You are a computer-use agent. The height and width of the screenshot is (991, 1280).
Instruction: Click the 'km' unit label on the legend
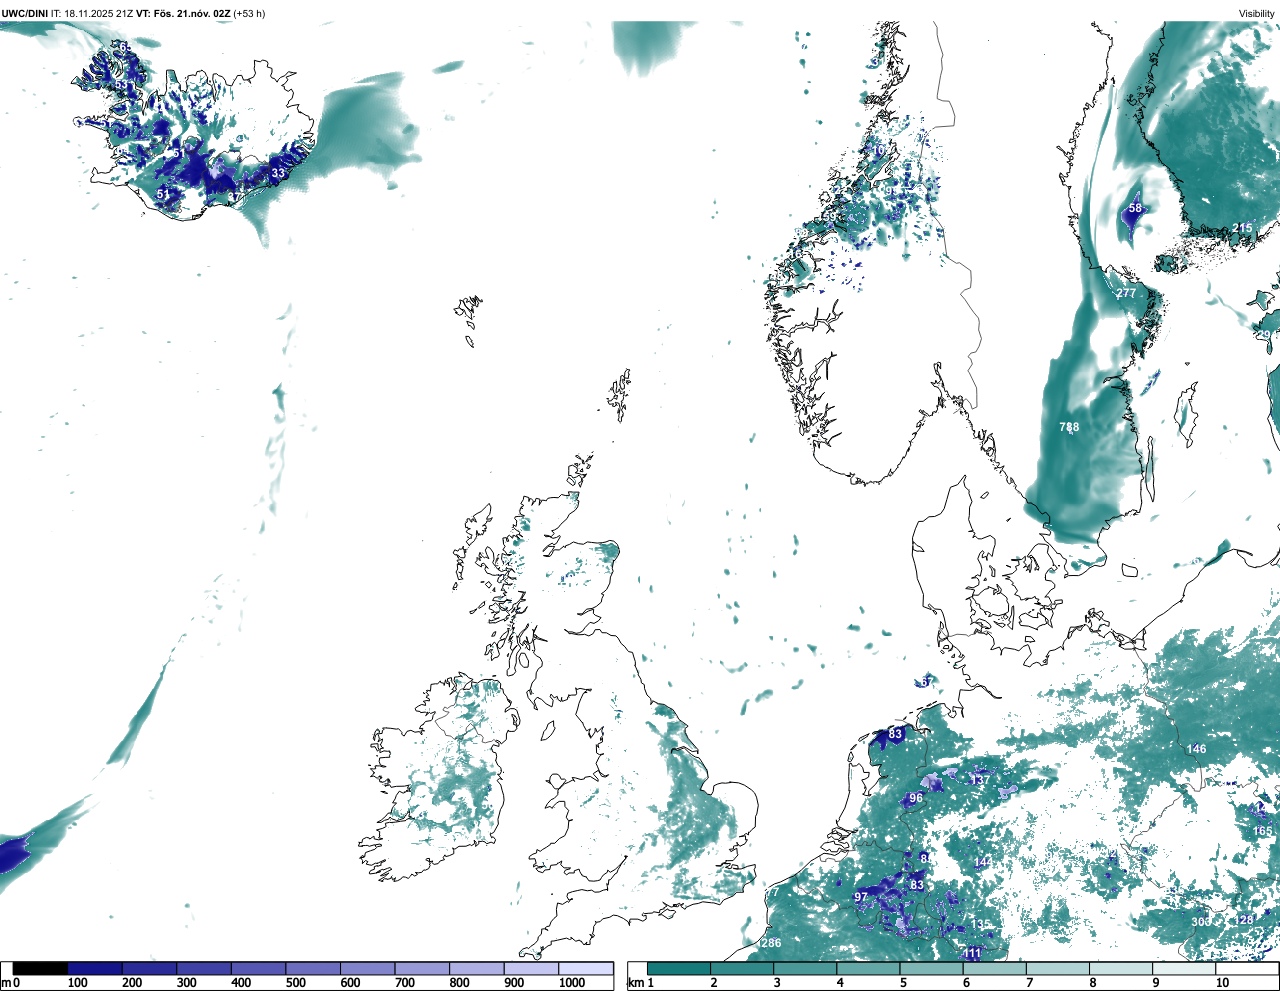[x=634, y=983]
